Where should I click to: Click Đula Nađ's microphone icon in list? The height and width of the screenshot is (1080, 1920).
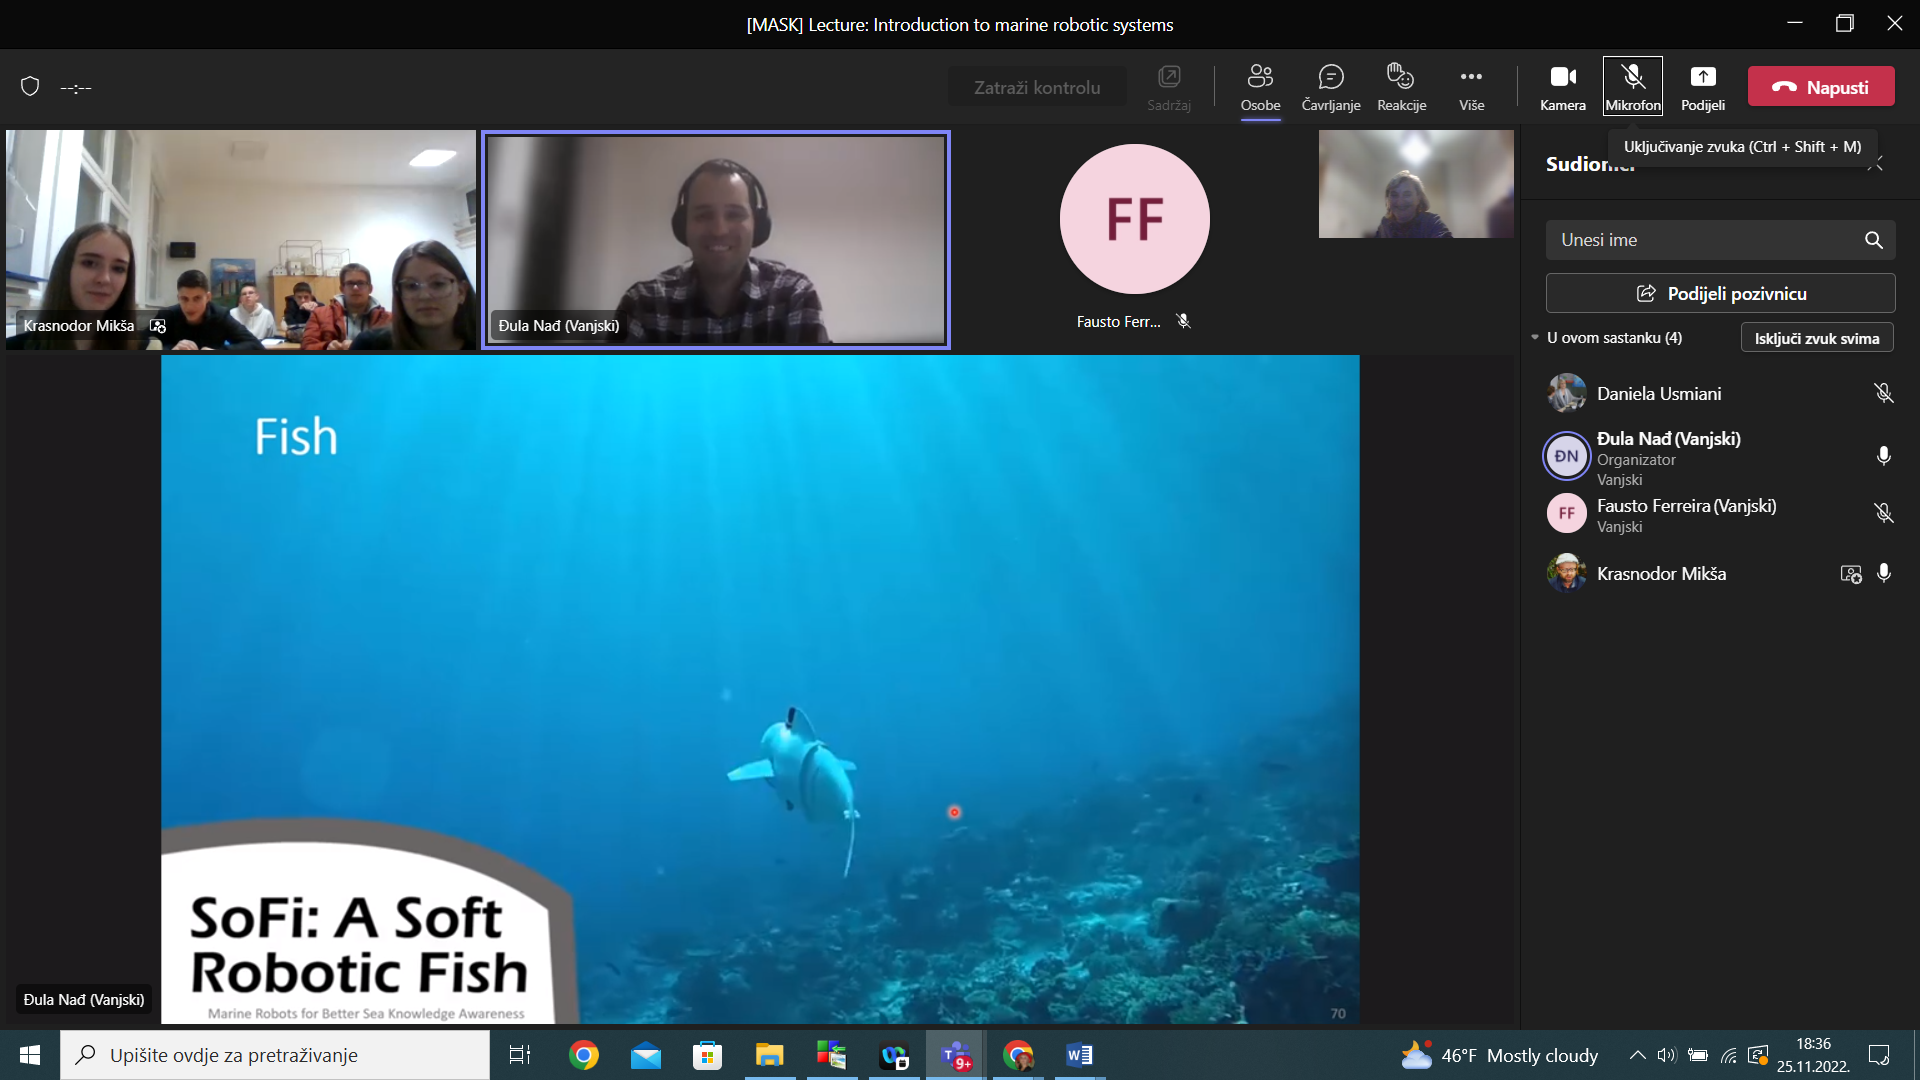tap(1883, 456)
